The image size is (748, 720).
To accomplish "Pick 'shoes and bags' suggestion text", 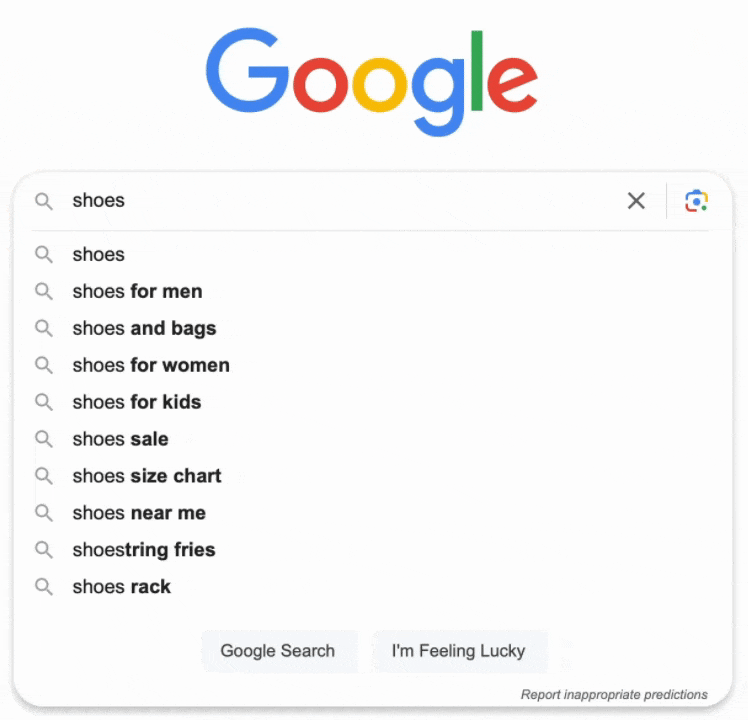I will [x=144, y=328].
